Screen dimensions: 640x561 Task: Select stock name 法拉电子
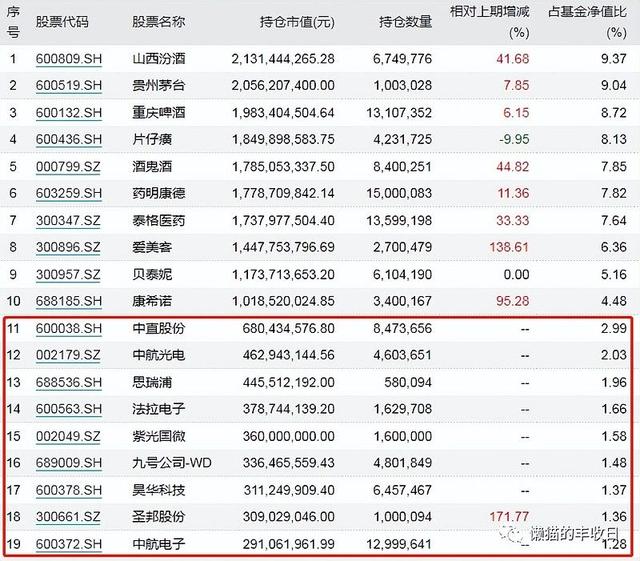158,409
